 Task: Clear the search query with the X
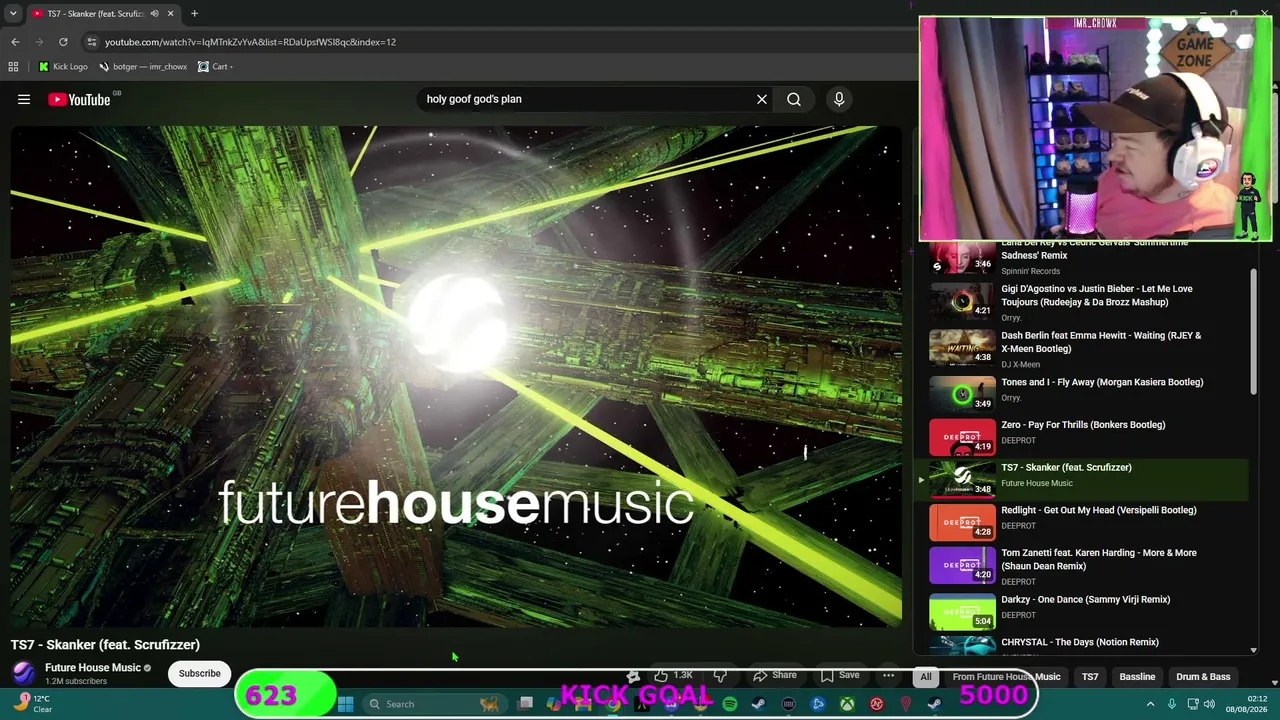pyautogui.click(x=762, y=99)
